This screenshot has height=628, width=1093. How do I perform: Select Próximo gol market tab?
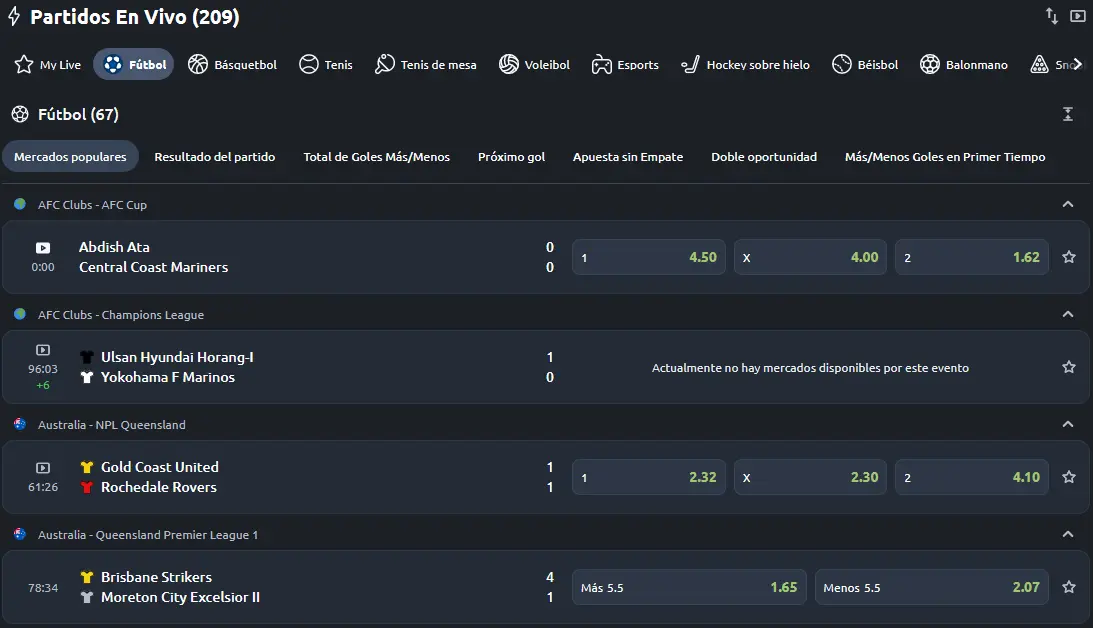point(512,157)
